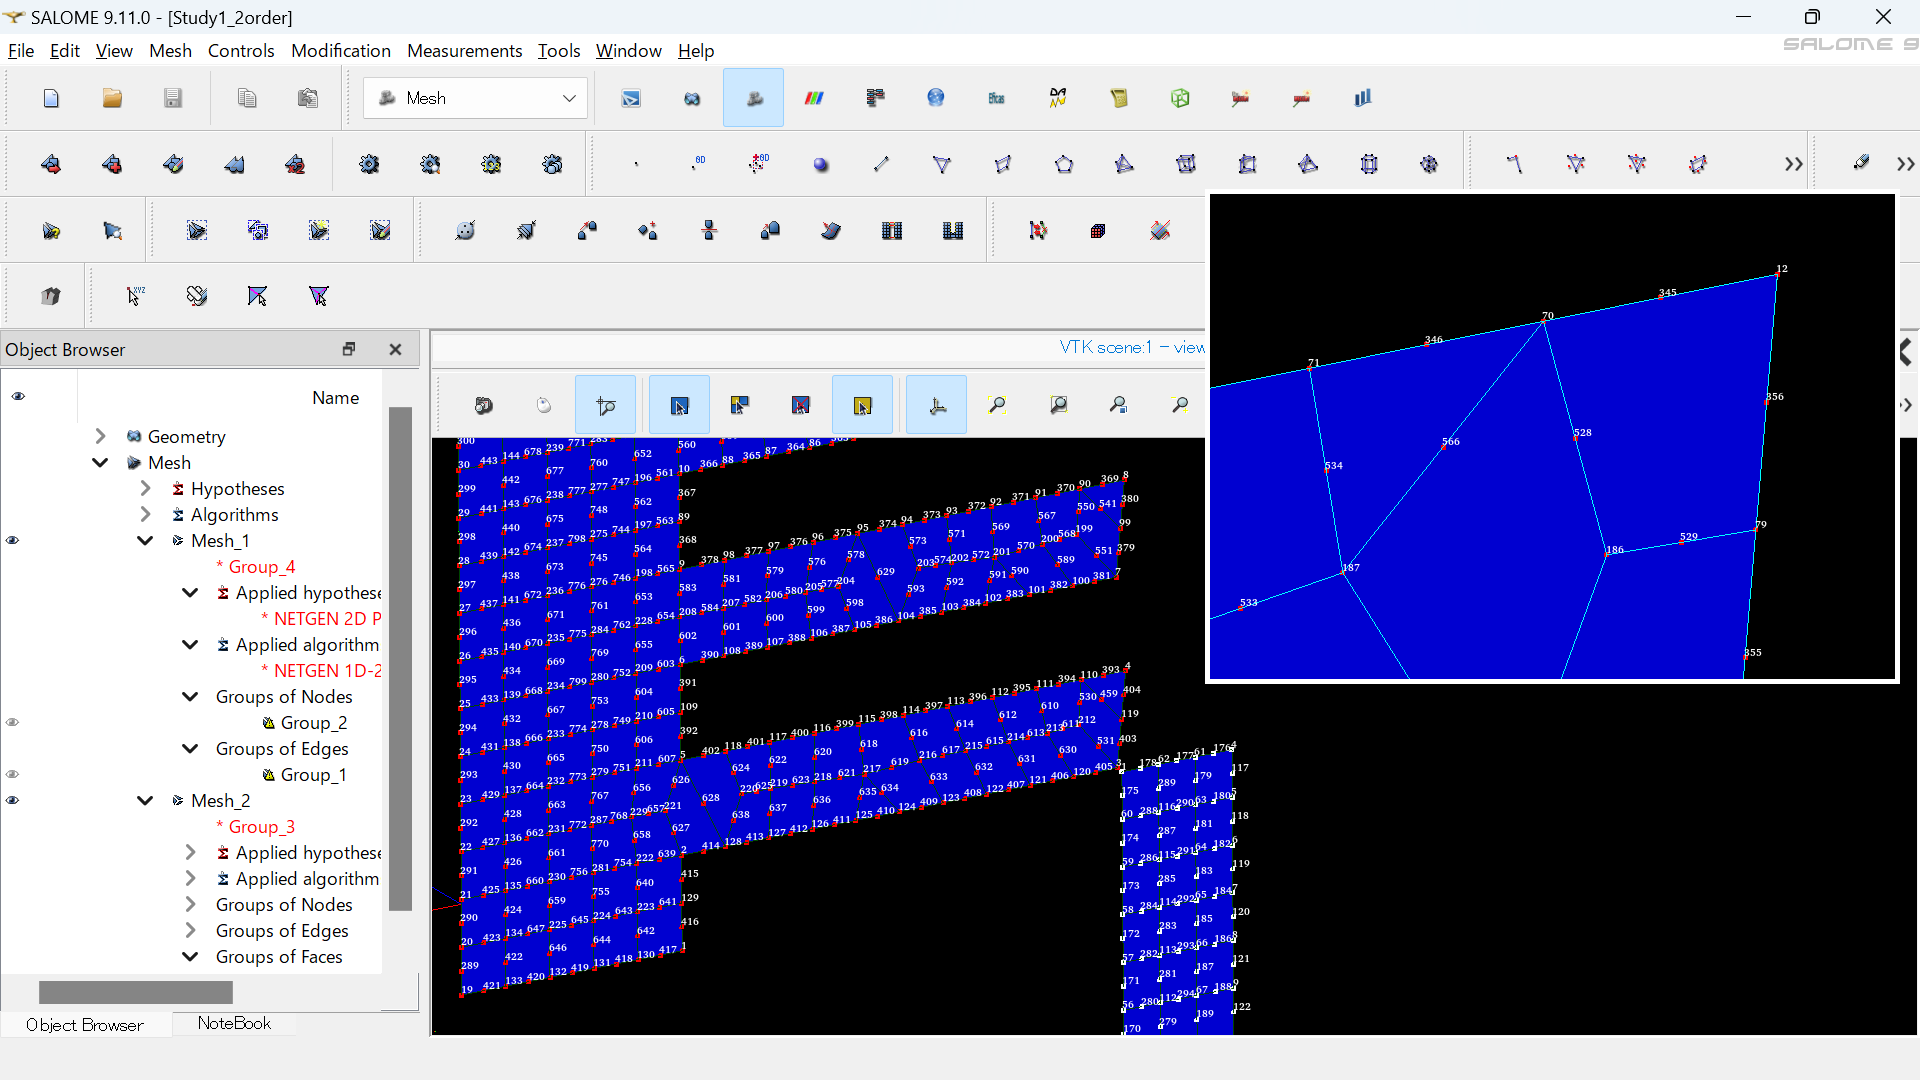Click the Object Browser horizontal scrollbar thumb
Screen dimensions: 1920x1080
click(x=136, y=992)
